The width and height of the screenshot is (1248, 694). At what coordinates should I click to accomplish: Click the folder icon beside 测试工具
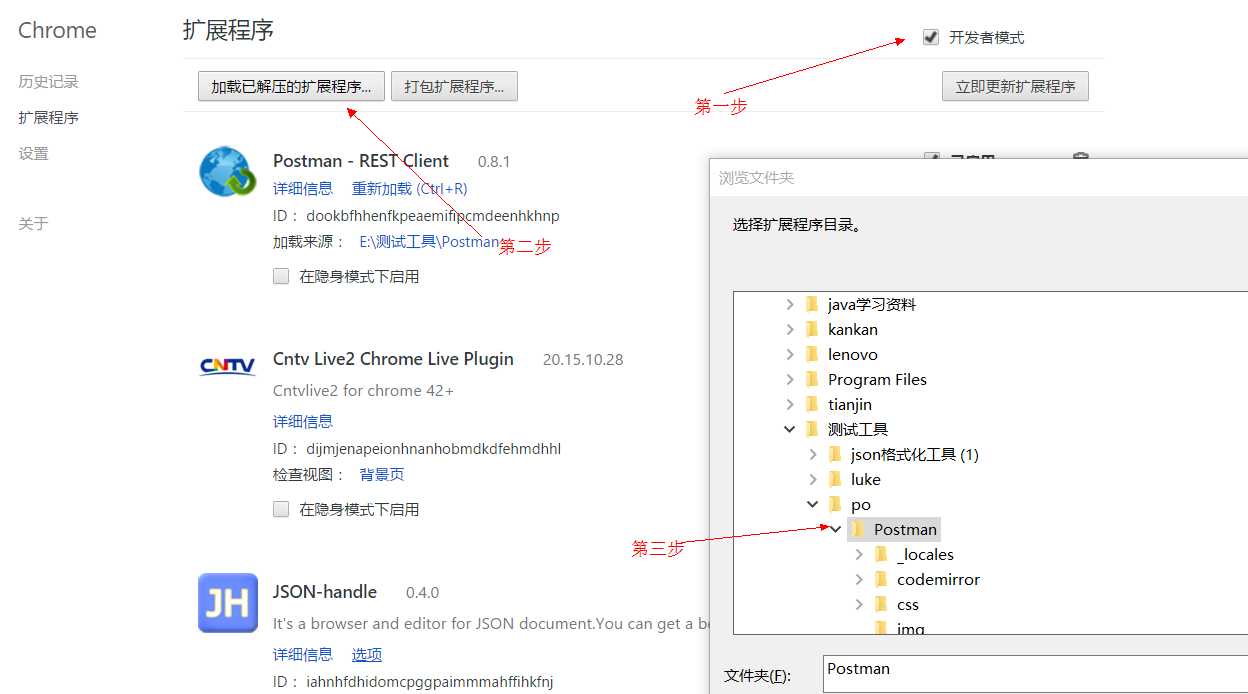(812, 429)
